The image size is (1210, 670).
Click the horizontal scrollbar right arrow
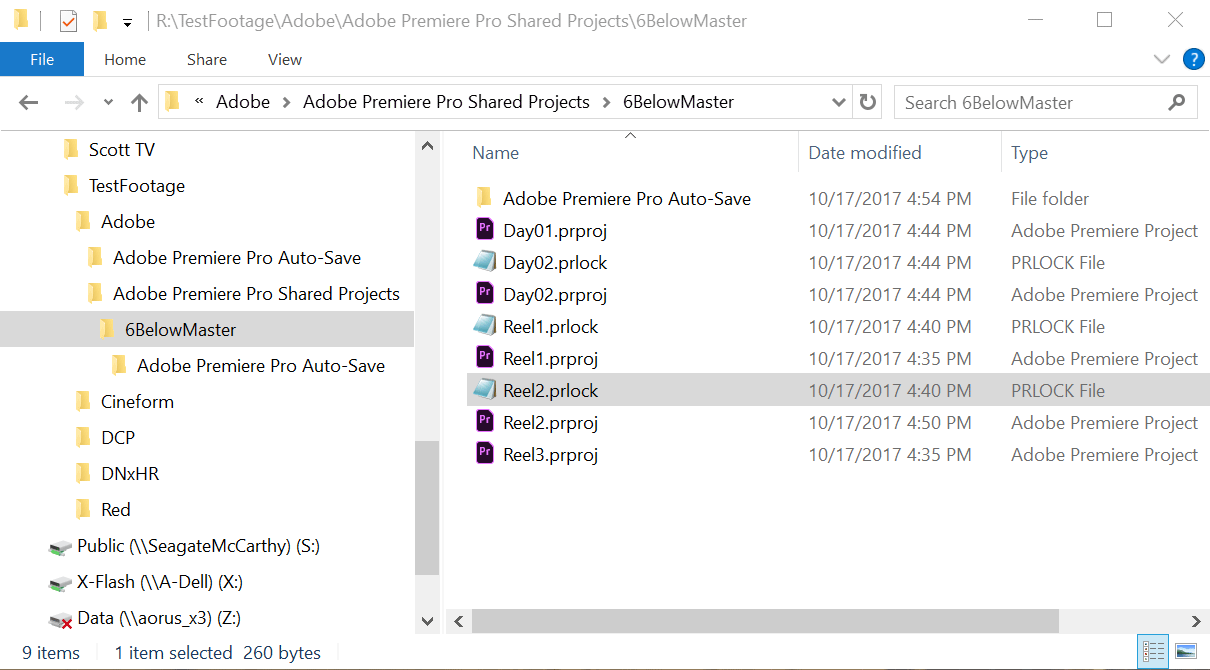(1196, 620)
